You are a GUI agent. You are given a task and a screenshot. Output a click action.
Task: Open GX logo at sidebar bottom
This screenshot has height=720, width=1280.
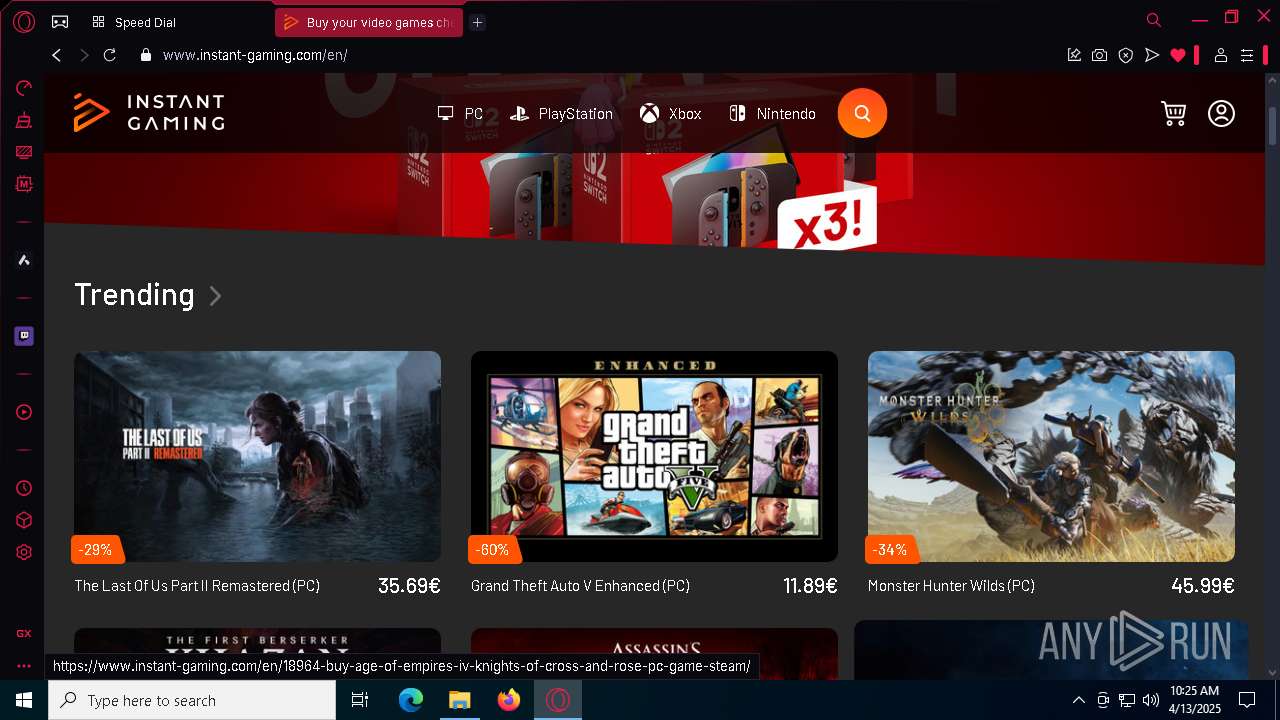(x=24, y=633)
